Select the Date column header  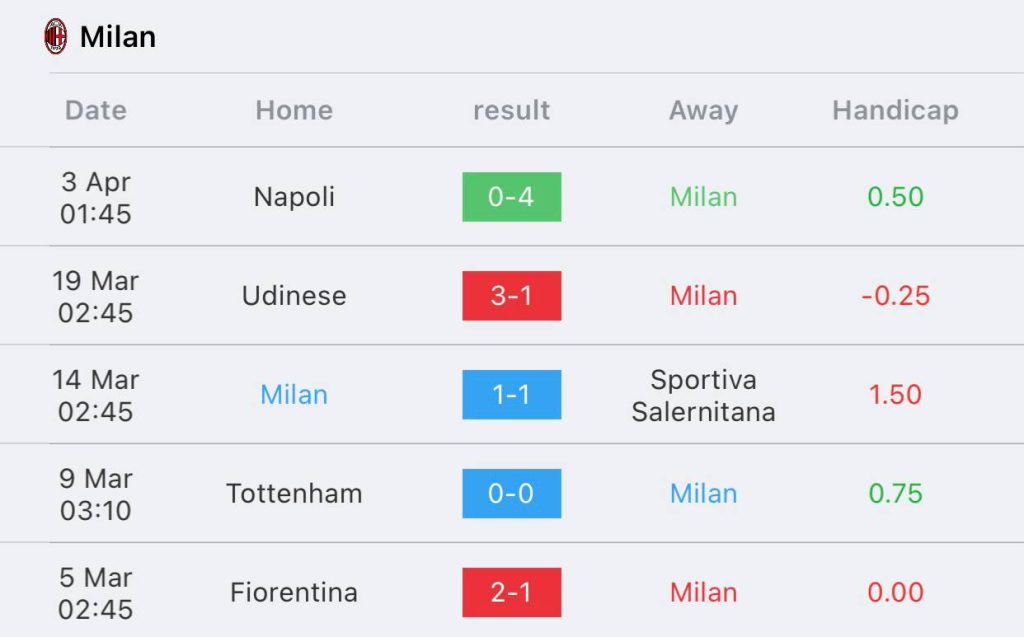tap(95, 110)
